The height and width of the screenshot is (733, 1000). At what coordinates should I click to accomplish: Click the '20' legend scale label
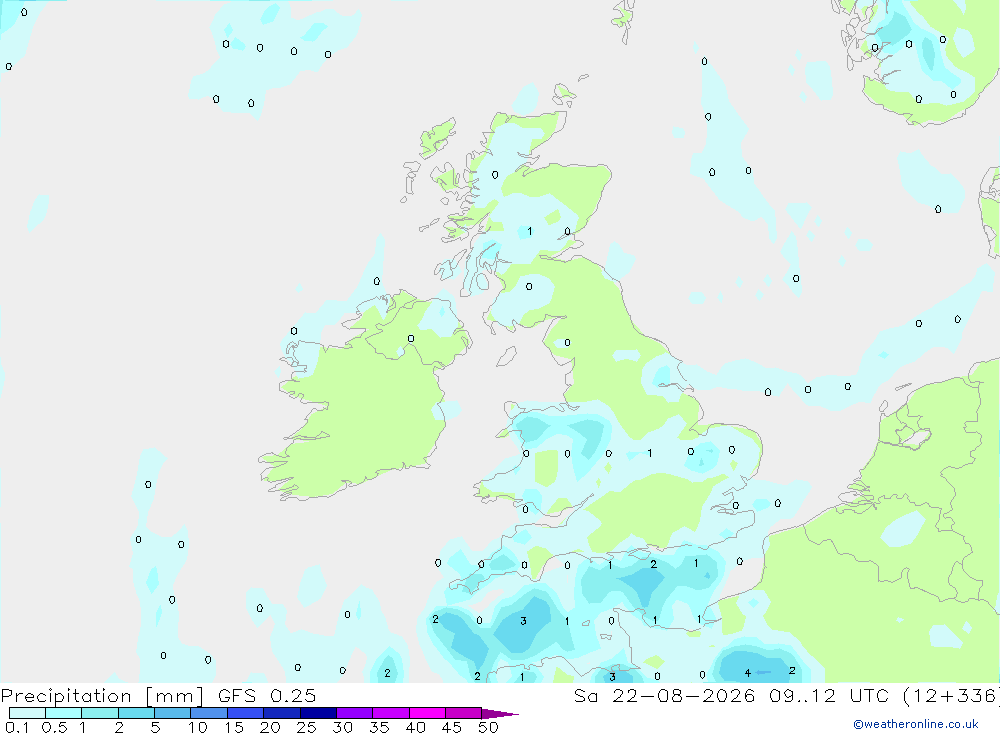(x=270, y=727)
